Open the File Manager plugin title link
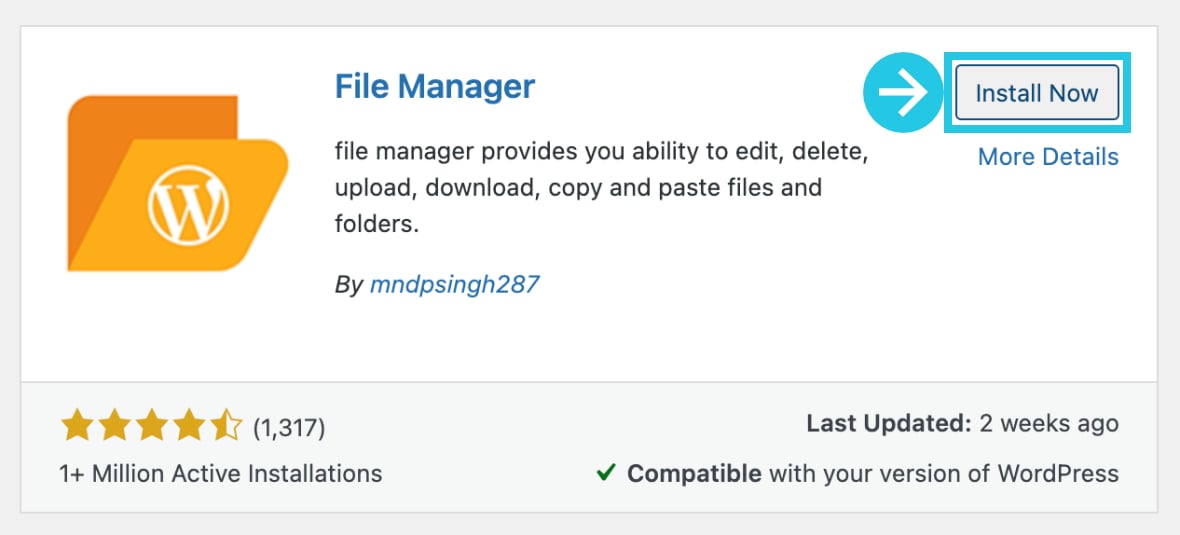 pyautogui.click(x=435, y=87)
